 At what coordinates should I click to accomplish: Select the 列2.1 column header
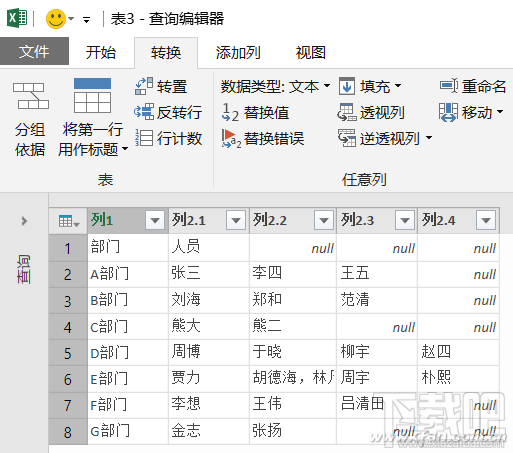point(209,220)
